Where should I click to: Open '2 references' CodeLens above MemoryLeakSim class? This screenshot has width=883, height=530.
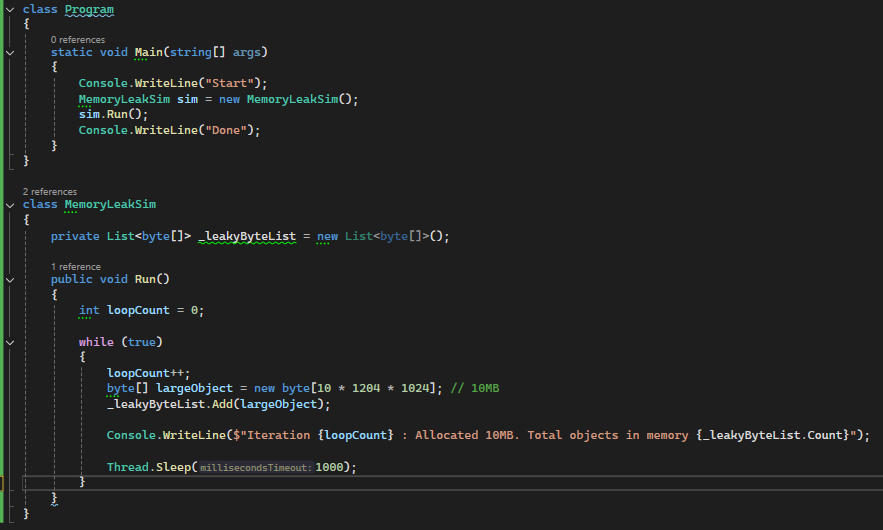(50, 192)
